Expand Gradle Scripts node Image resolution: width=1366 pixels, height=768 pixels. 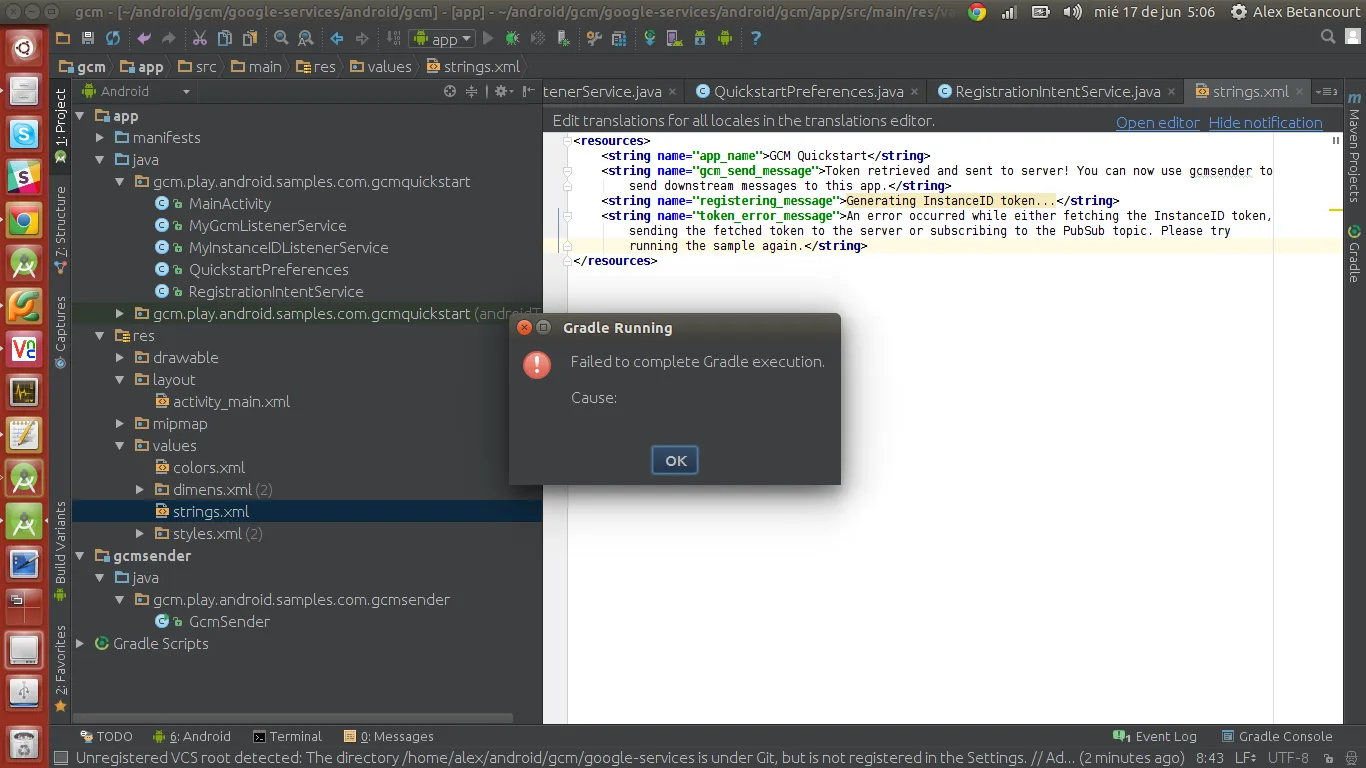tap(81, 644)
